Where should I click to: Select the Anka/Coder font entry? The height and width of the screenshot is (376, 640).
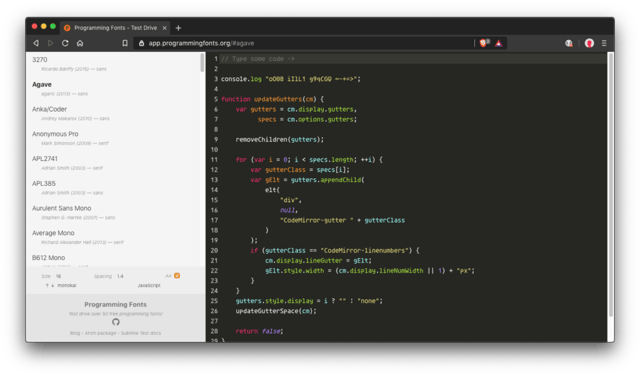[49, 109]
